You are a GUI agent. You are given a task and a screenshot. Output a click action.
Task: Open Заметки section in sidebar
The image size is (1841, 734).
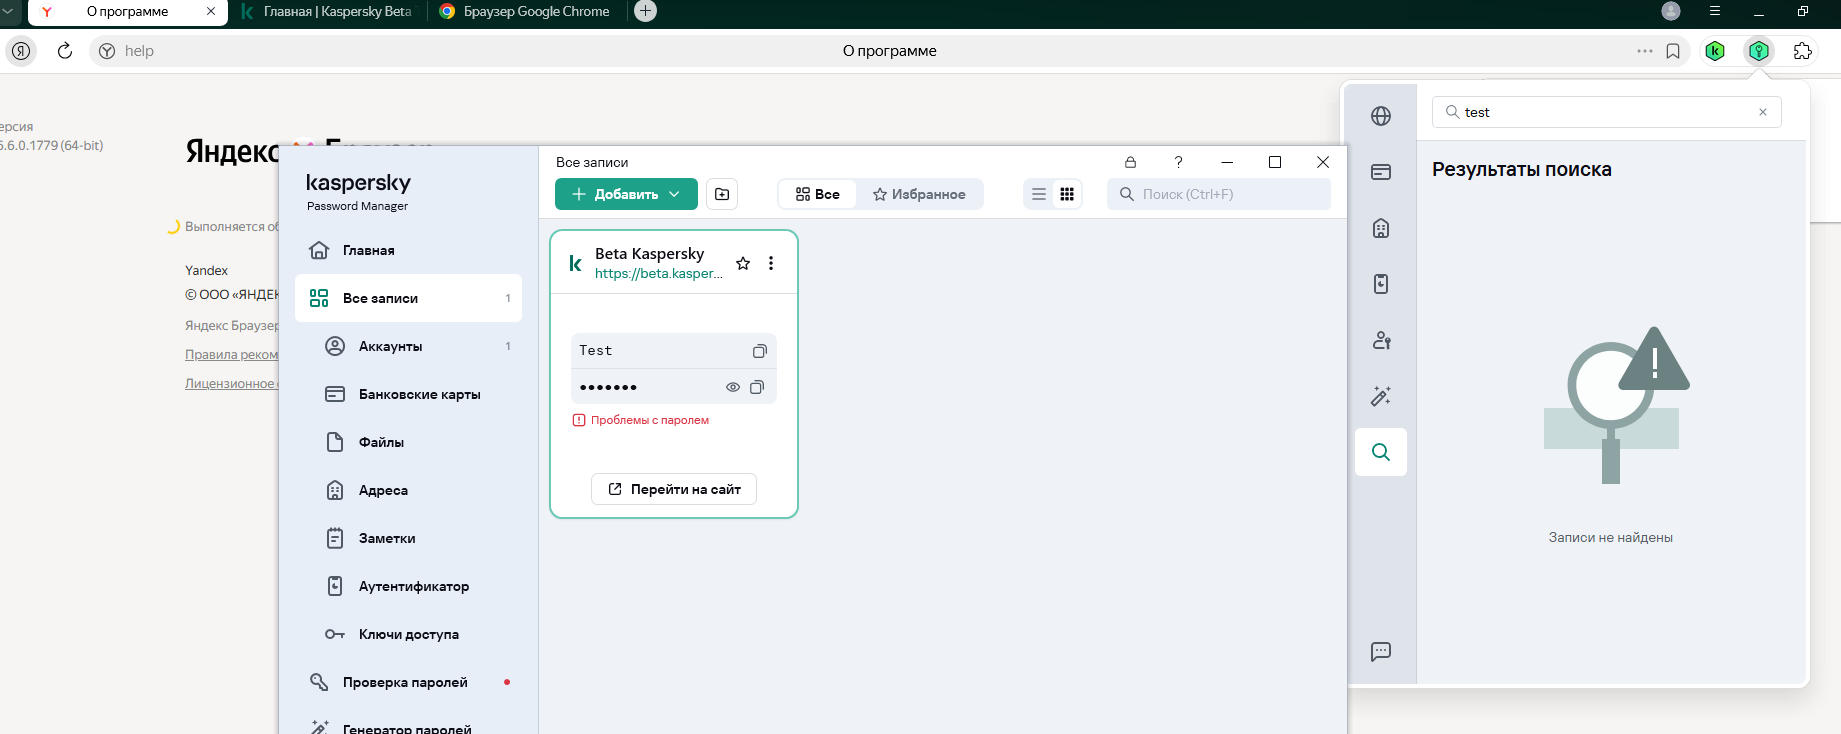point(408,538)
